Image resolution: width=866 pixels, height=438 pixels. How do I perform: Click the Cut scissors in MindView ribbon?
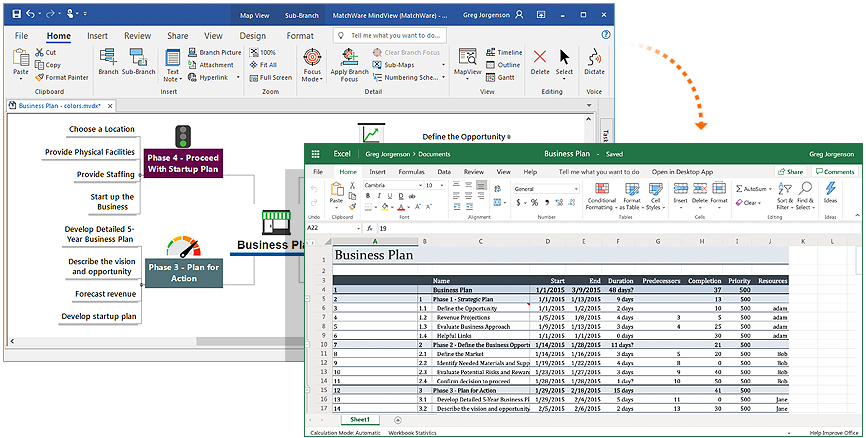[x=39, y=52]
